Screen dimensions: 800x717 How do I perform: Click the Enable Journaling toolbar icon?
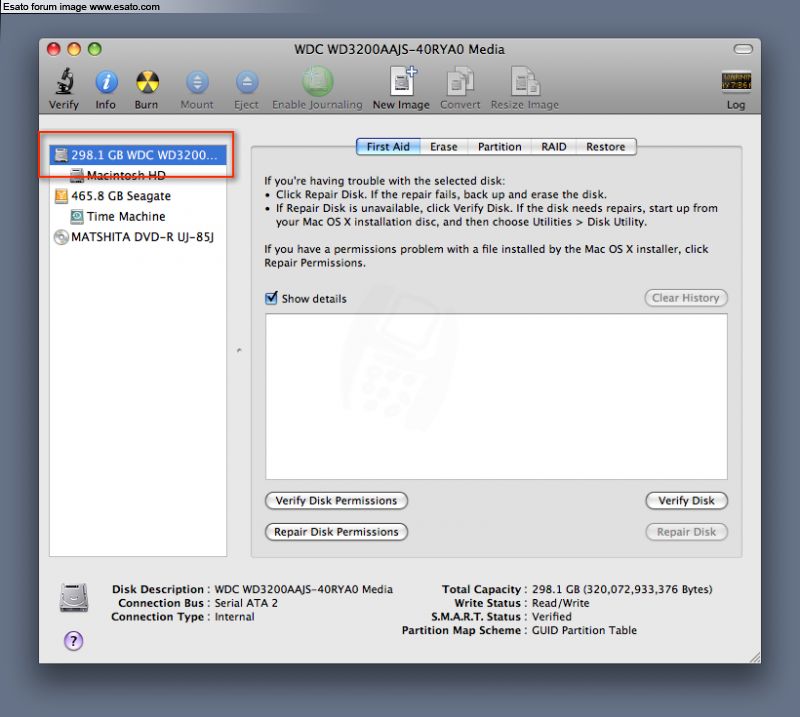[x=317, y=81]
